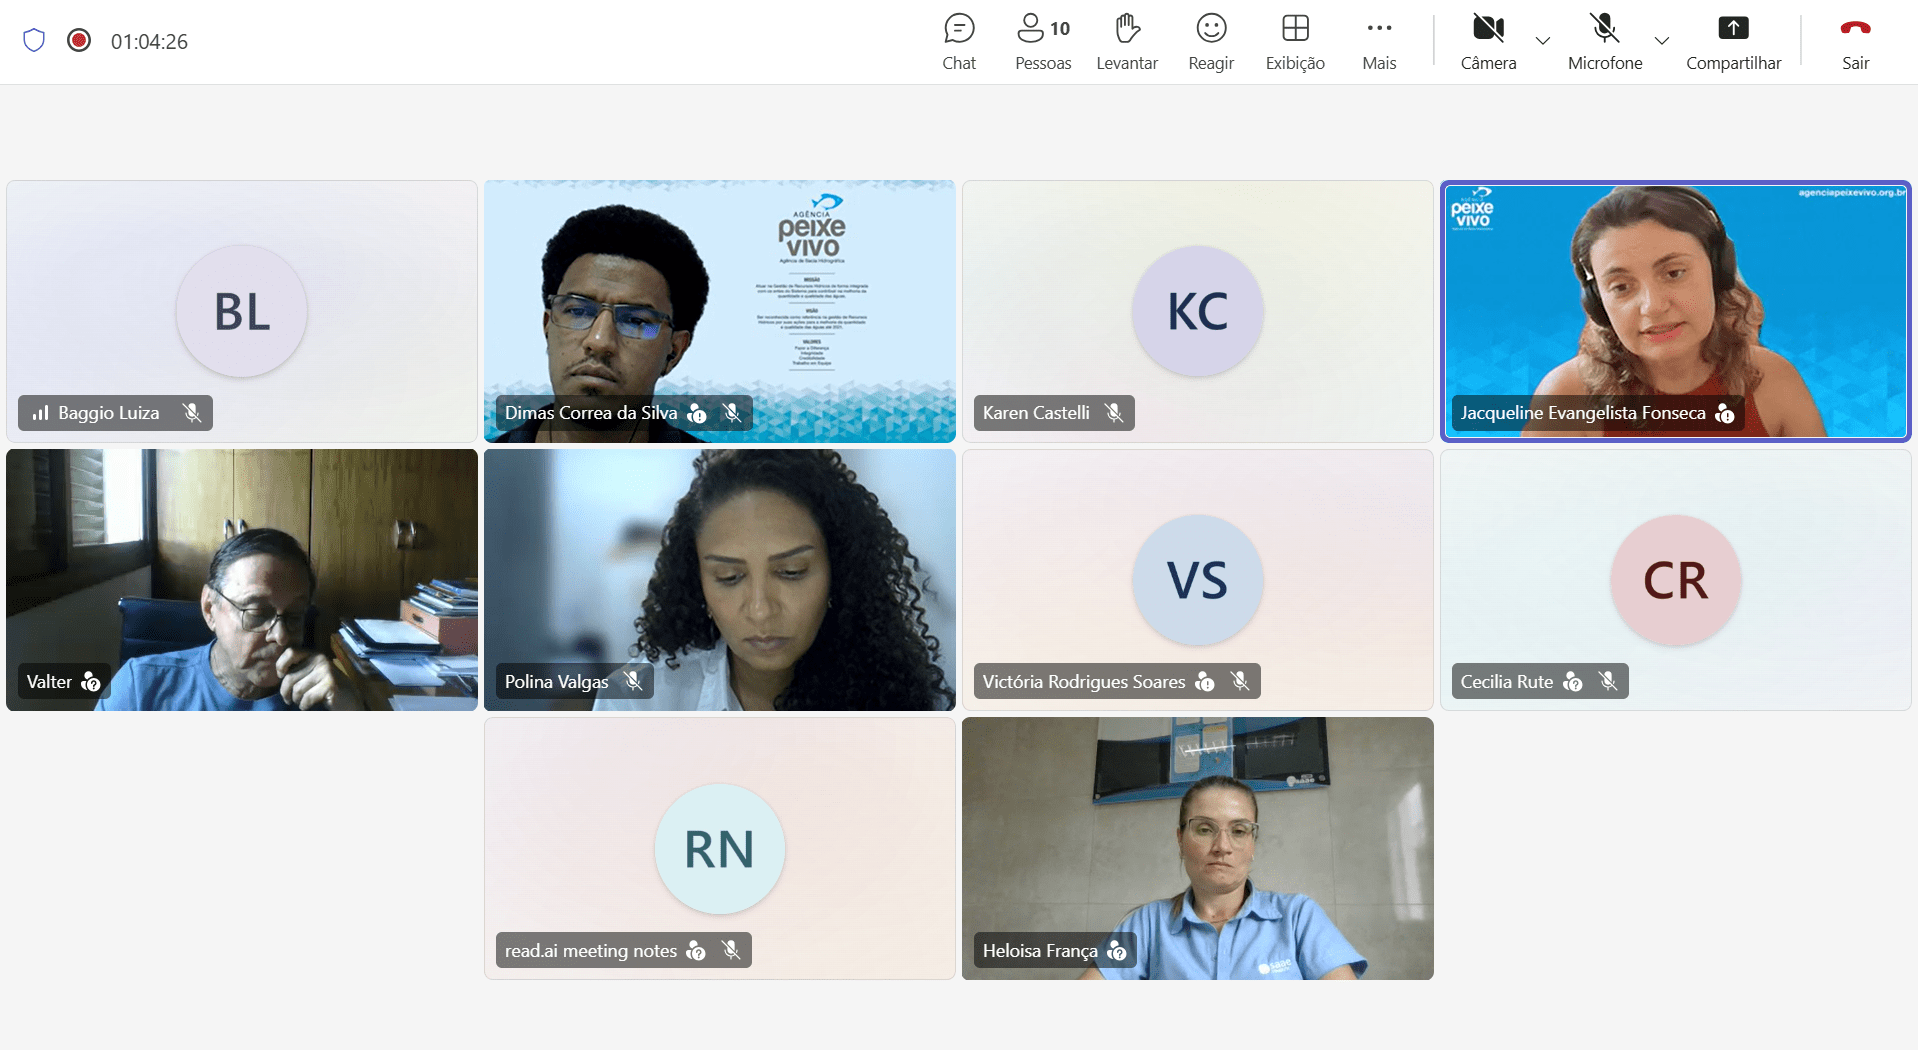Click Baggio Luiza's signal strength icon
Screen dimensions: 1918x1050
coord(40,413)
